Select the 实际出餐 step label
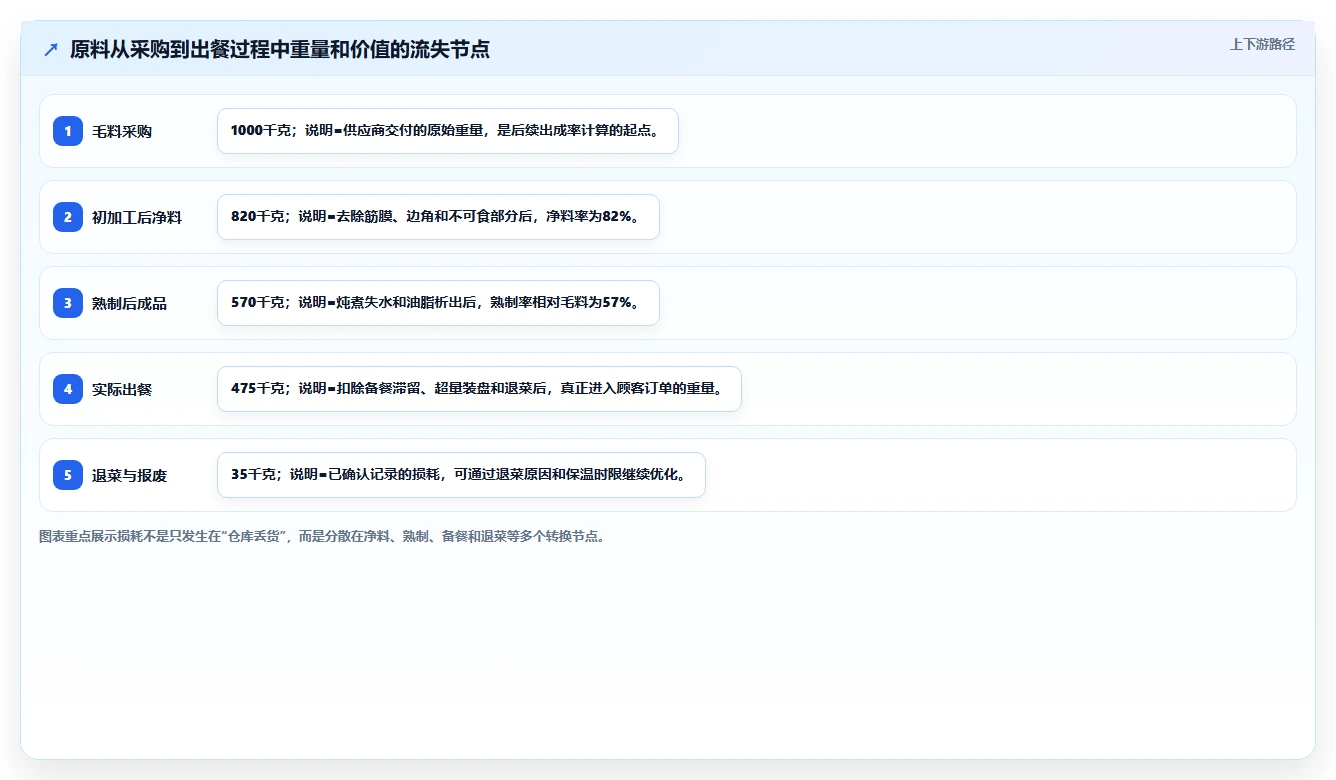 pyautogui.click(x=122, y=389)
